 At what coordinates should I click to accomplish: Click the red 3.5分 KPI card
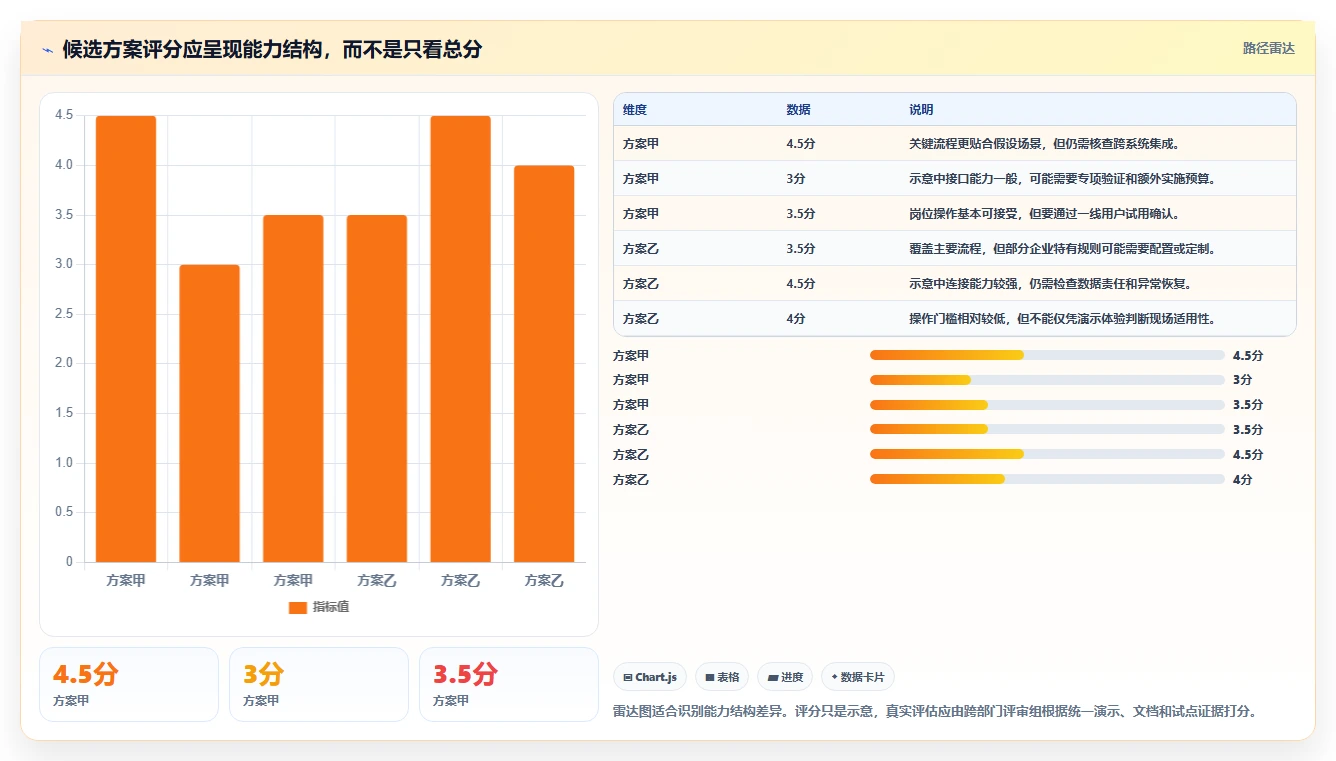[509, 684]
